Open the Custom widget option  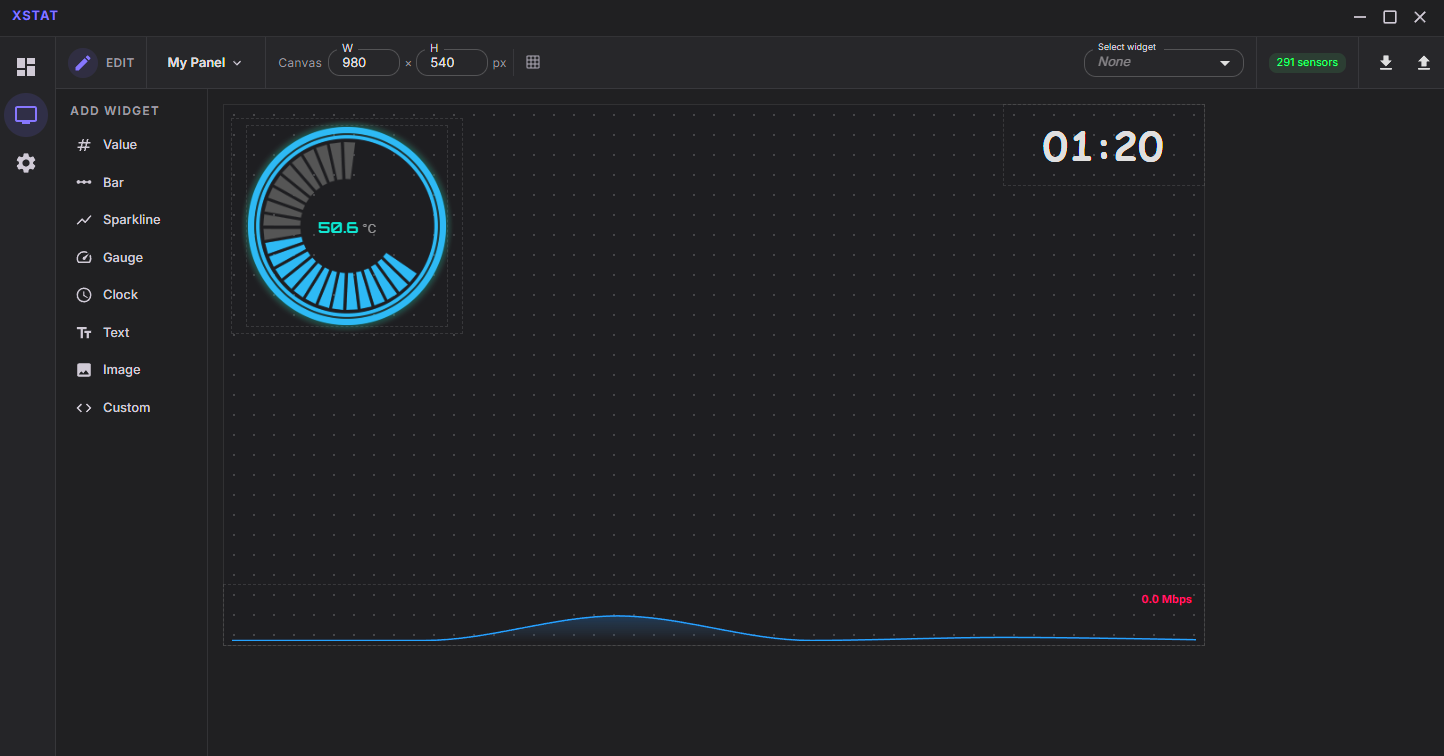click(x=125, y=407)
